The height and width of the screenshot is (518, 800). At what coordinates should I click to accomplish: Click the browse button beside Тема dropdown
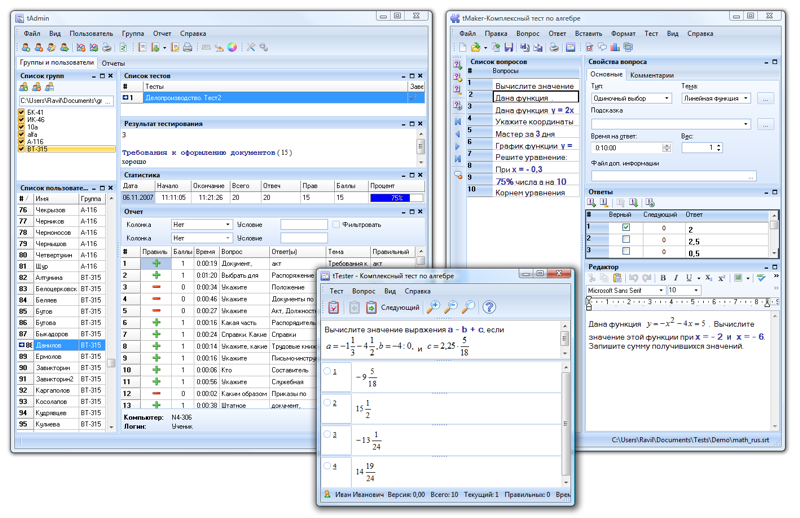765,99
